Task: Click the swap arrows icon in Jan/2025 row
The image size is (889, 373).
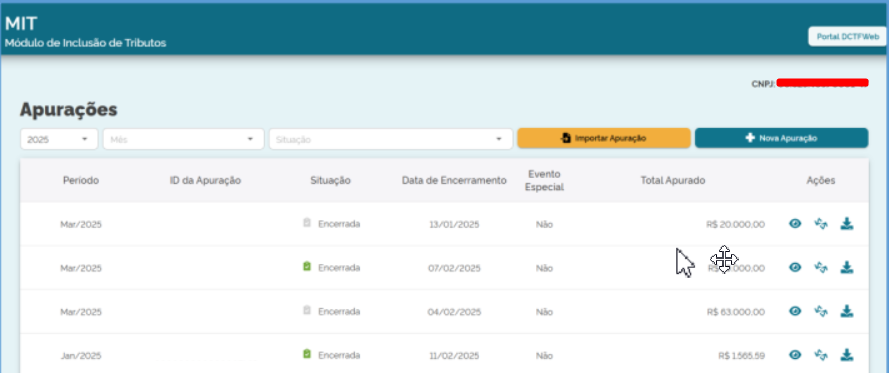Action: [821, 355]
